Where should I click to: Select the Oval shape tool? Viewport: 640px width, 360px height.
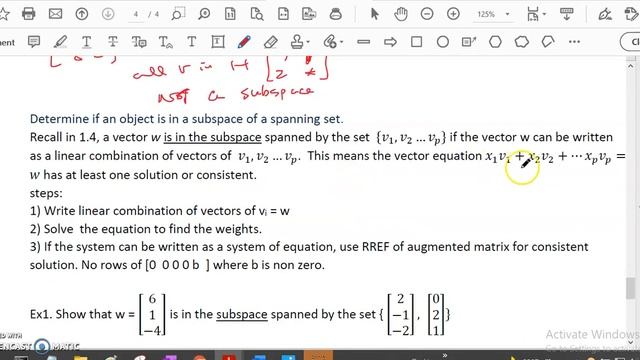(x=443, y=42)
